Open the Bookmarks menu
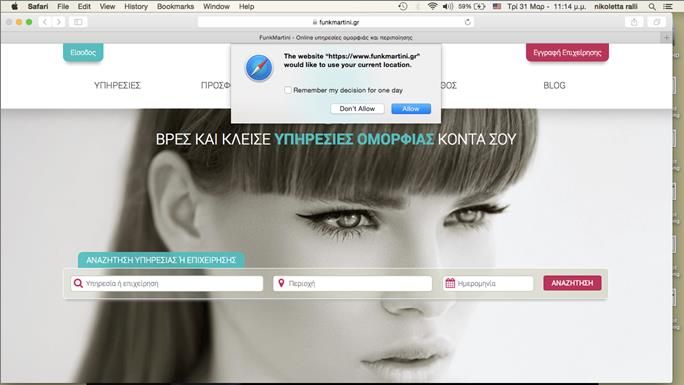Image resolution: width=684 pixels, height=385 pixels. click(x=175, y=7)
